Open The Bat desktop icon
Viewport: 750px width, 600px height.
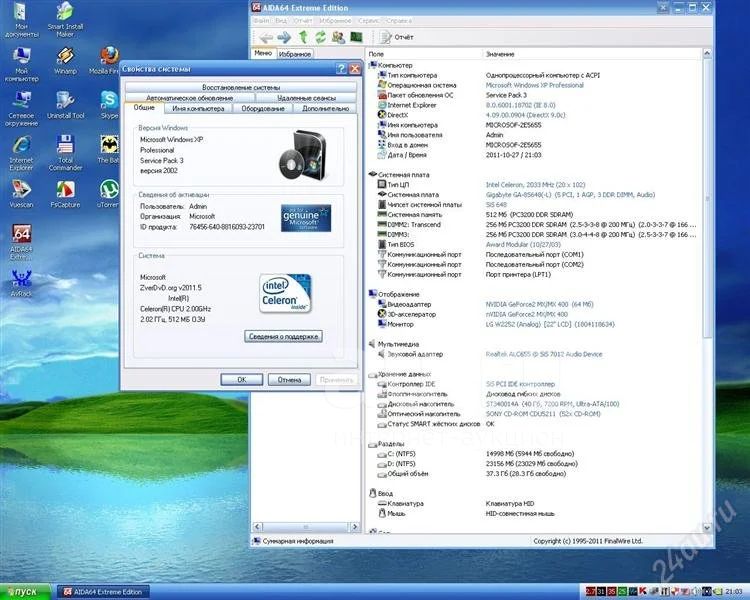[109, 150]
